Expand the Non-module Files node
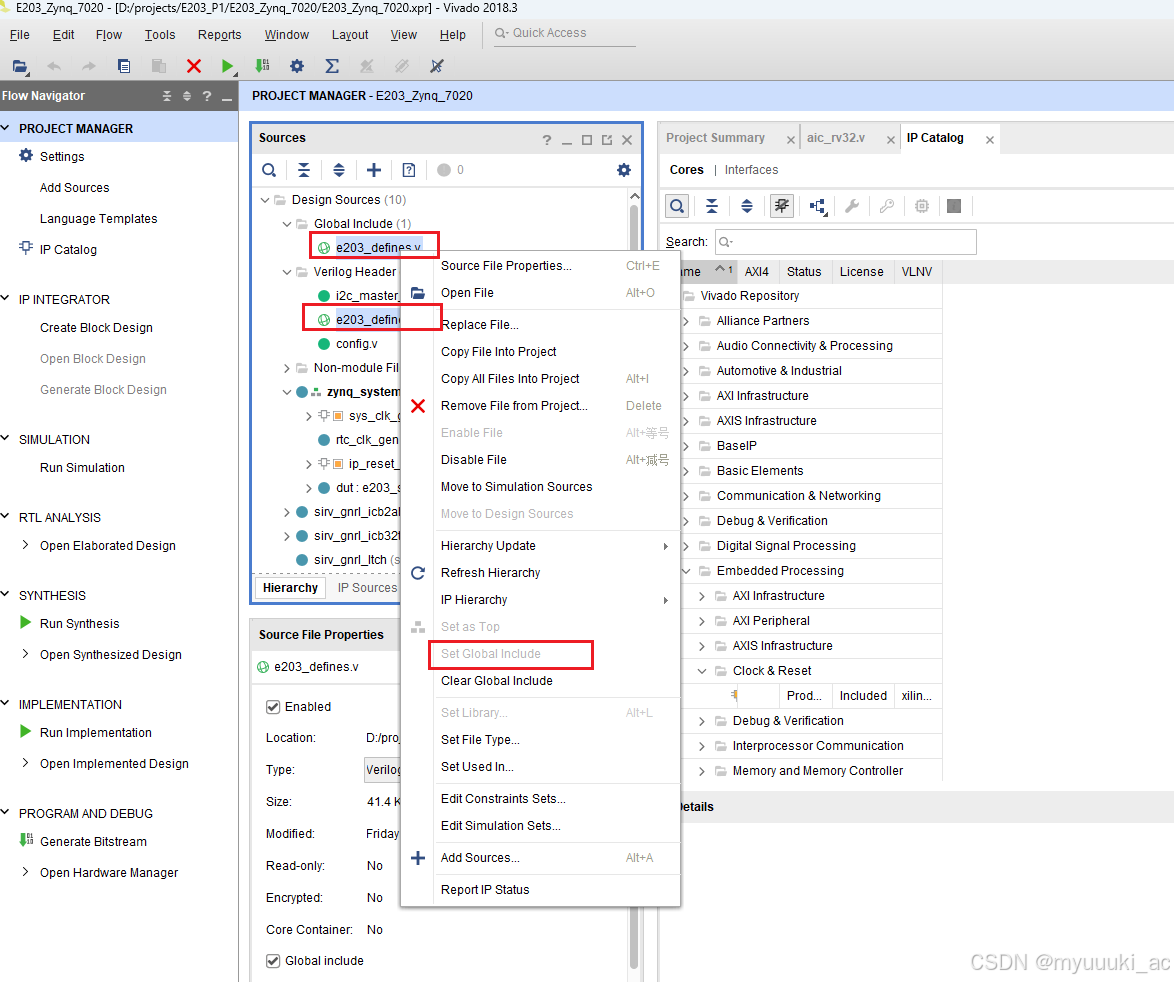This screenshot has width=1174, height=982. pyautogui.click(x=287, y=368)
